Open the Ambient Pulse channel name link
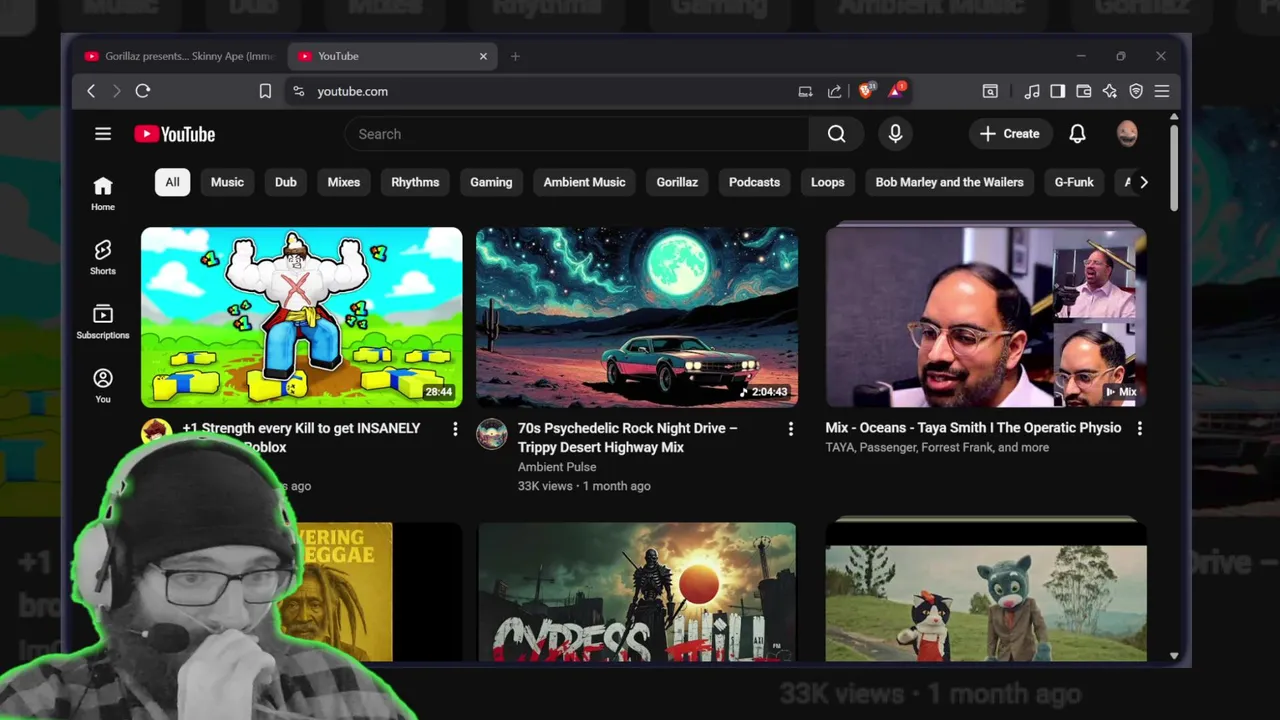1280x720 pixels. coord(557,467)
